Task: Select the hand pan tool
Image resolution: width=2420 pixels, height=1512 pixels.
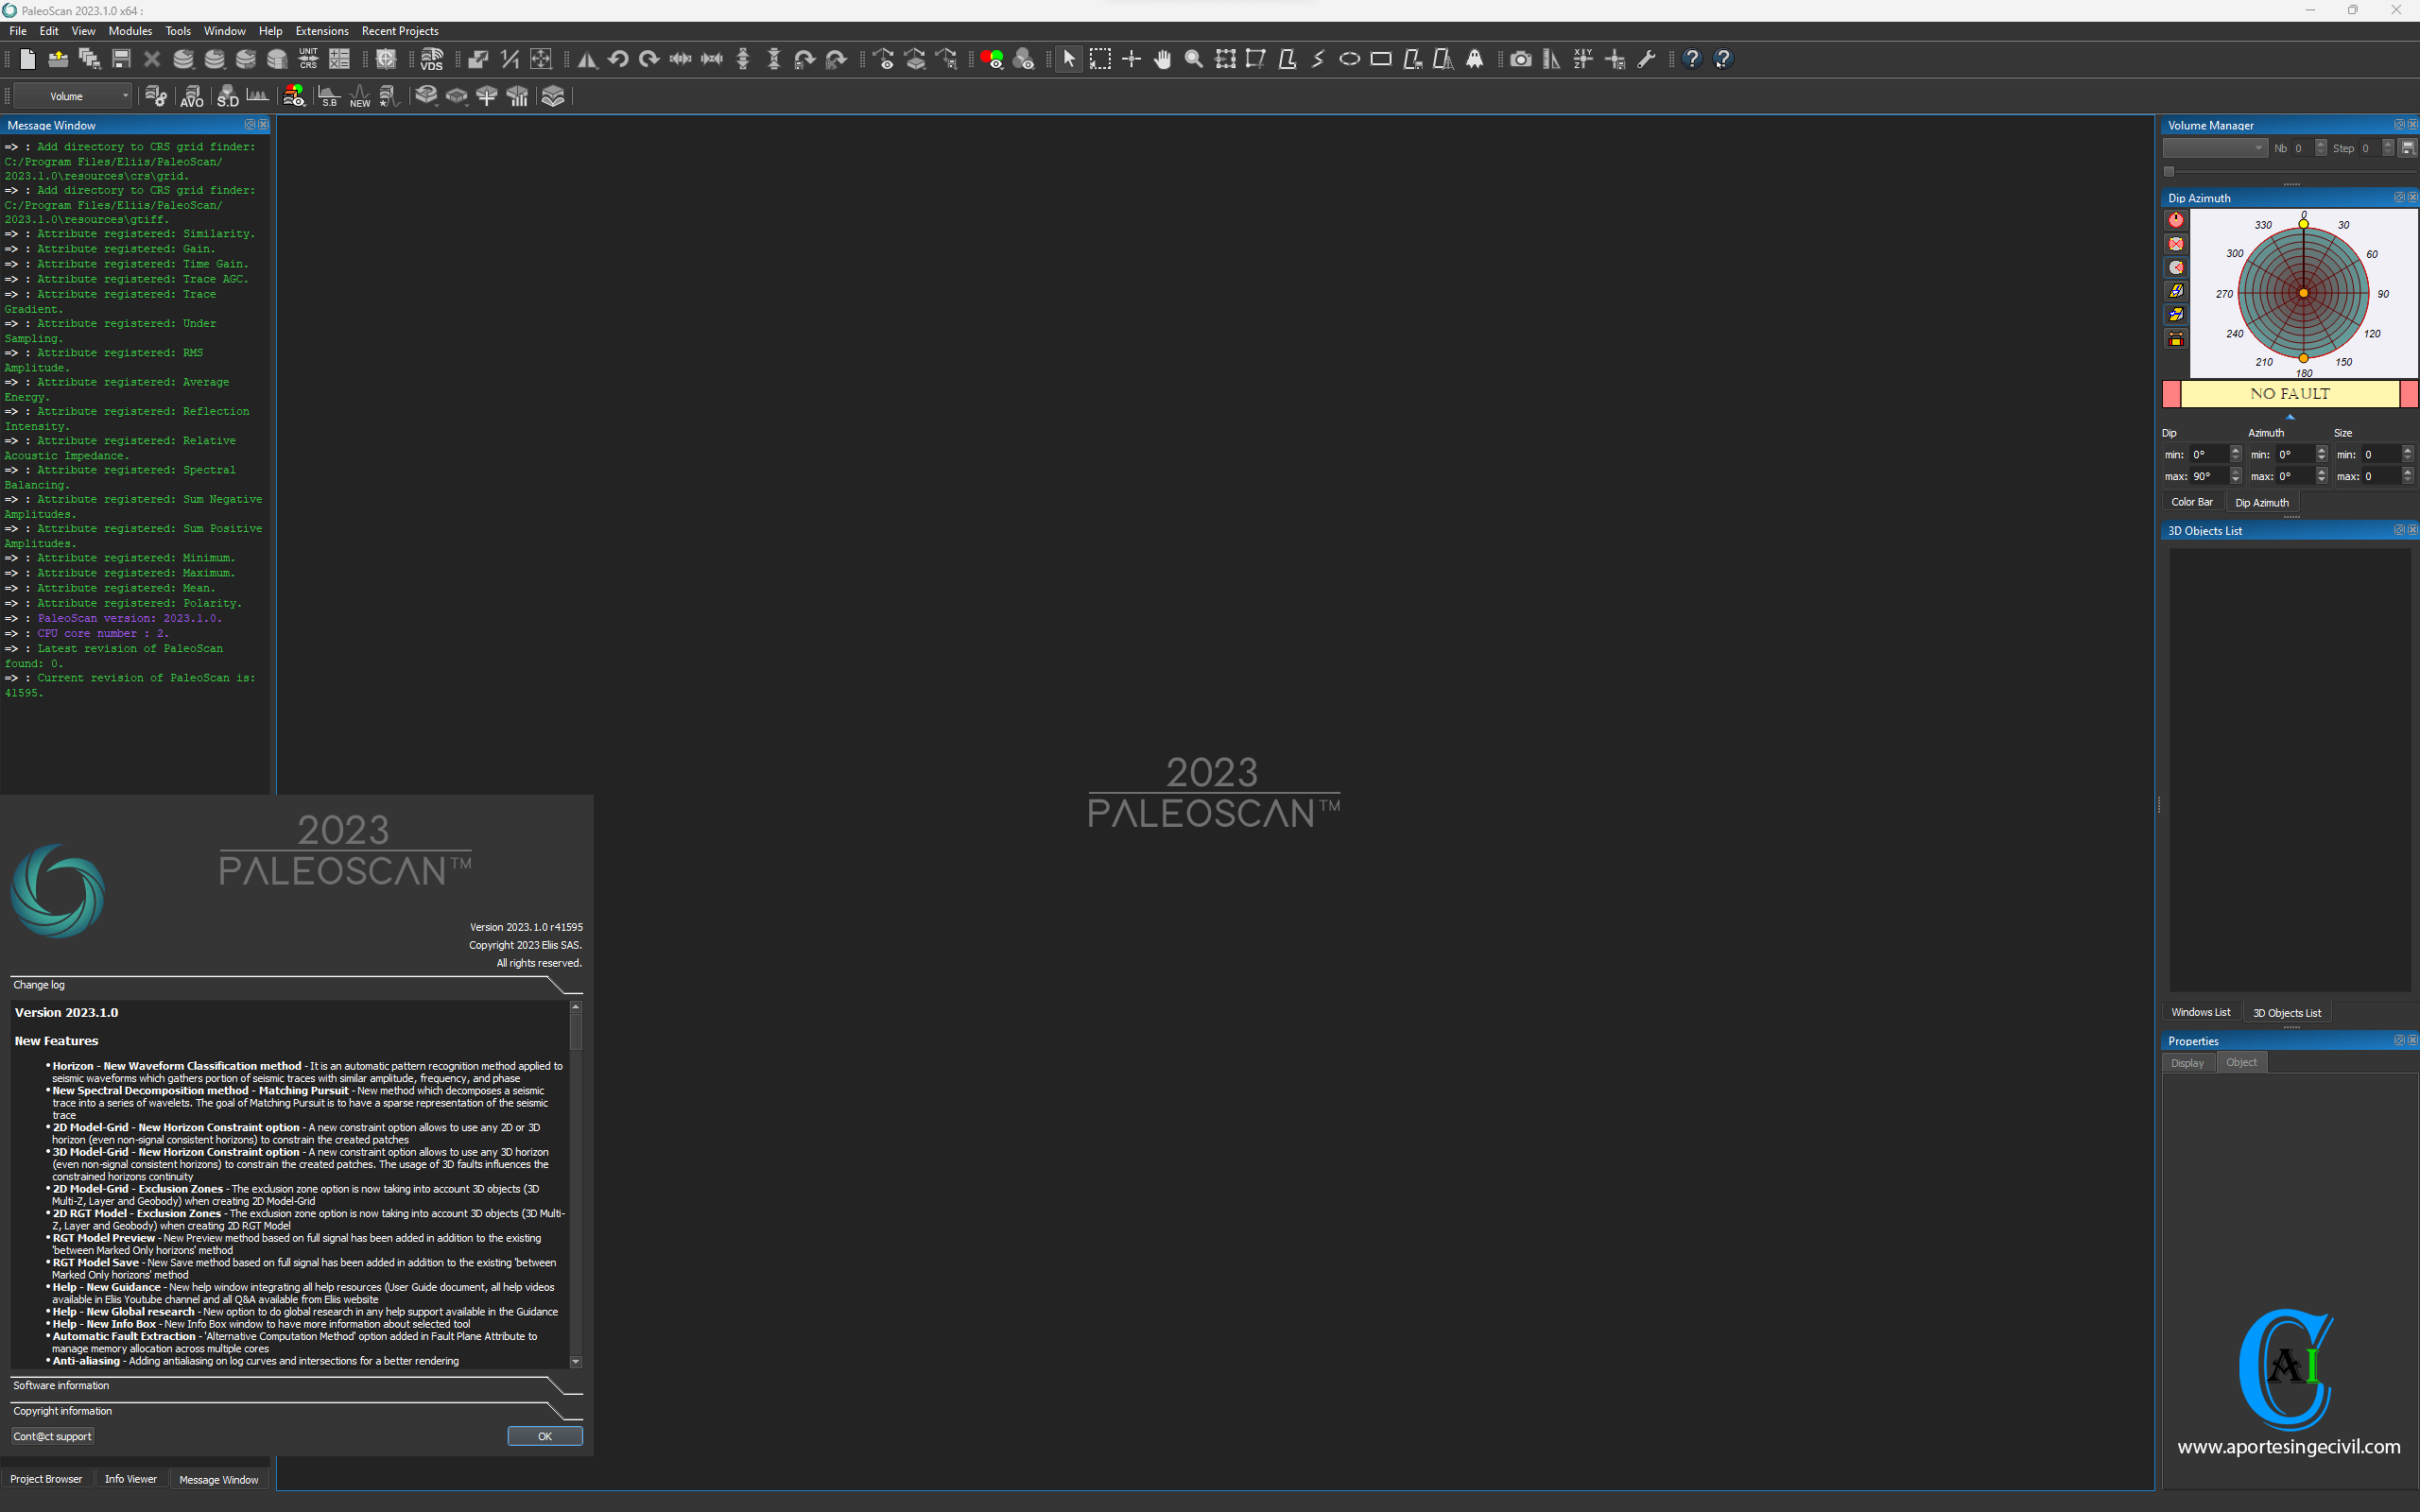Action: pos(1162,60)
